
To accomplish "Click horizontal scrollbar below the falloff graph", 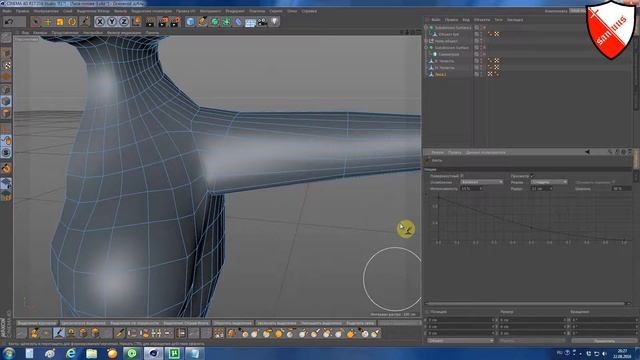I will [x=525, y=304].
